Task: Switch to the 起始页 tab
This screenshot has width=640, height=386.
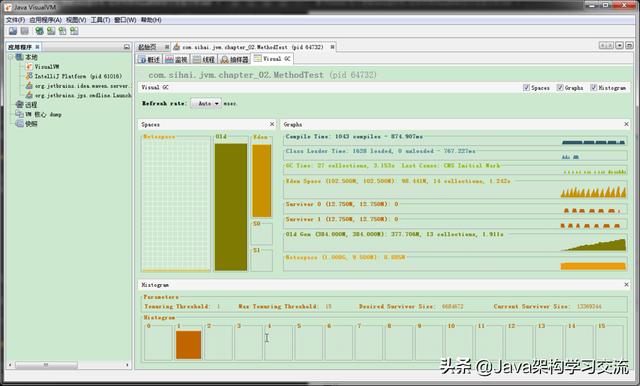Action: click(x=147, y=47)
